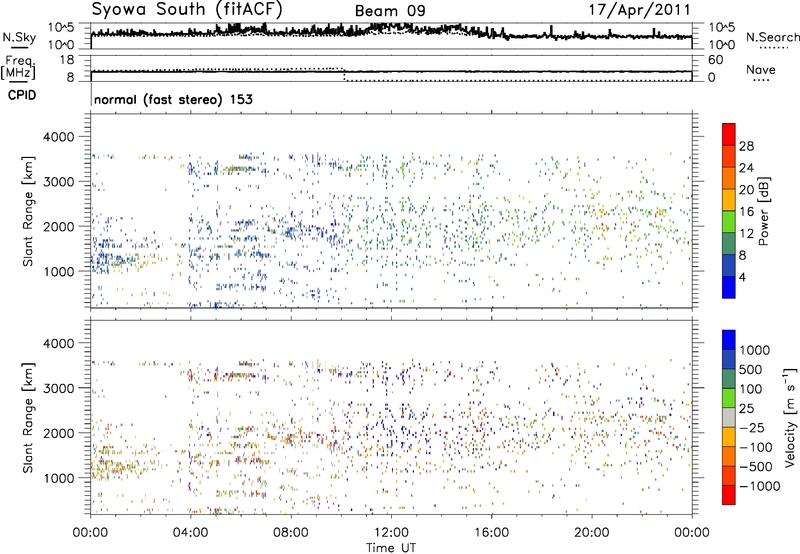Pick the teal 8-12 dB Power colorbar segment
Viewport: 800px width, 554px height.
click(729, 244)
